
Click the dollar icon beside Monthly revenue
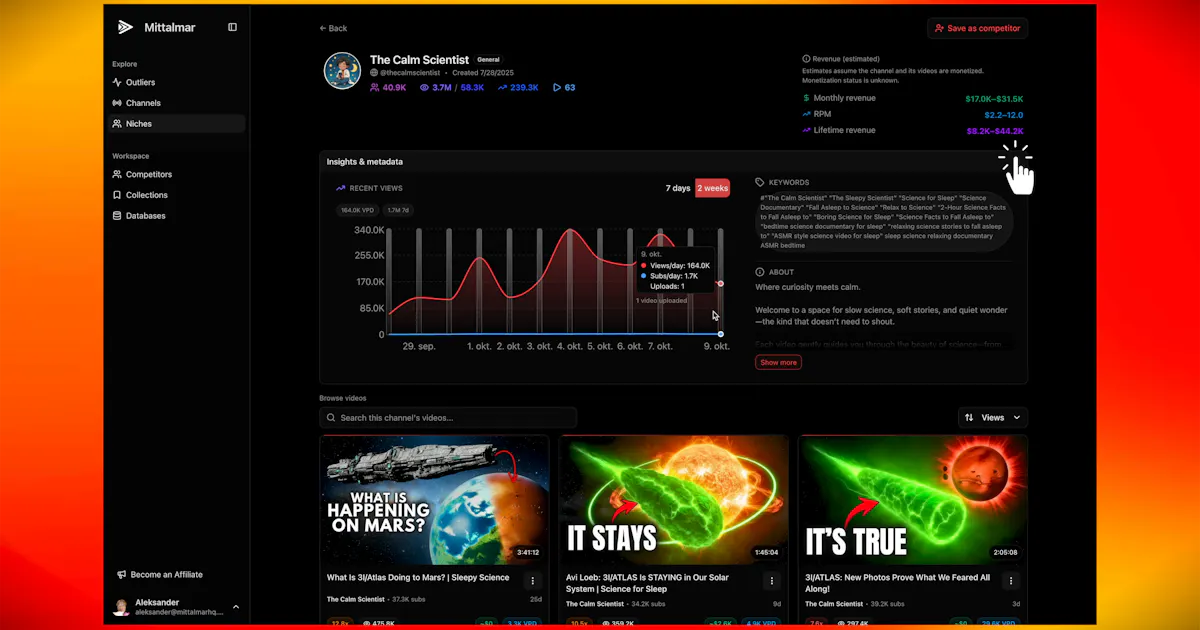coord(807,98)
